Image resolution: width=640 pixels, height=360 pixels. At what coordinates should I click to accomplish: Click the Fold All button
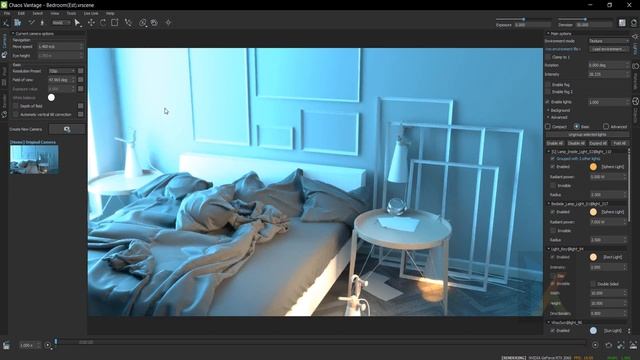[x=619, y=143]
